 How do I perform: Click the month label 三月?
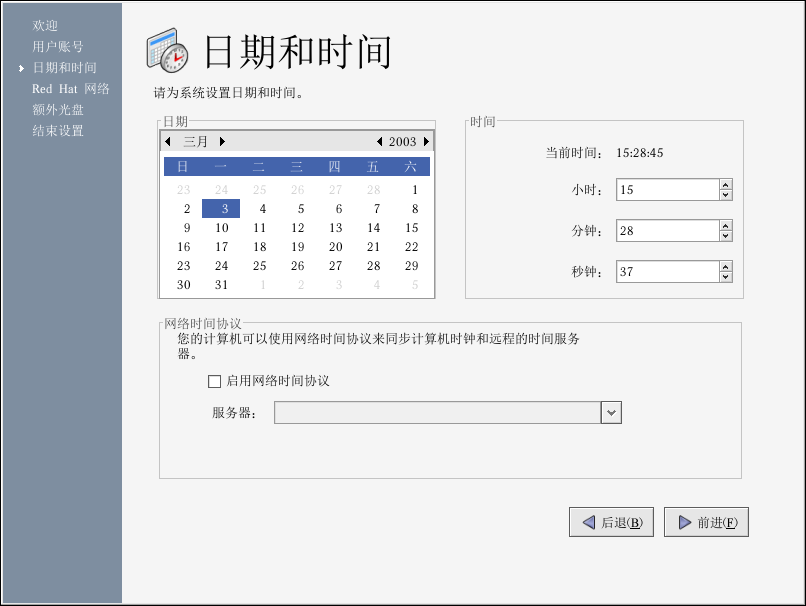point(195,141)
